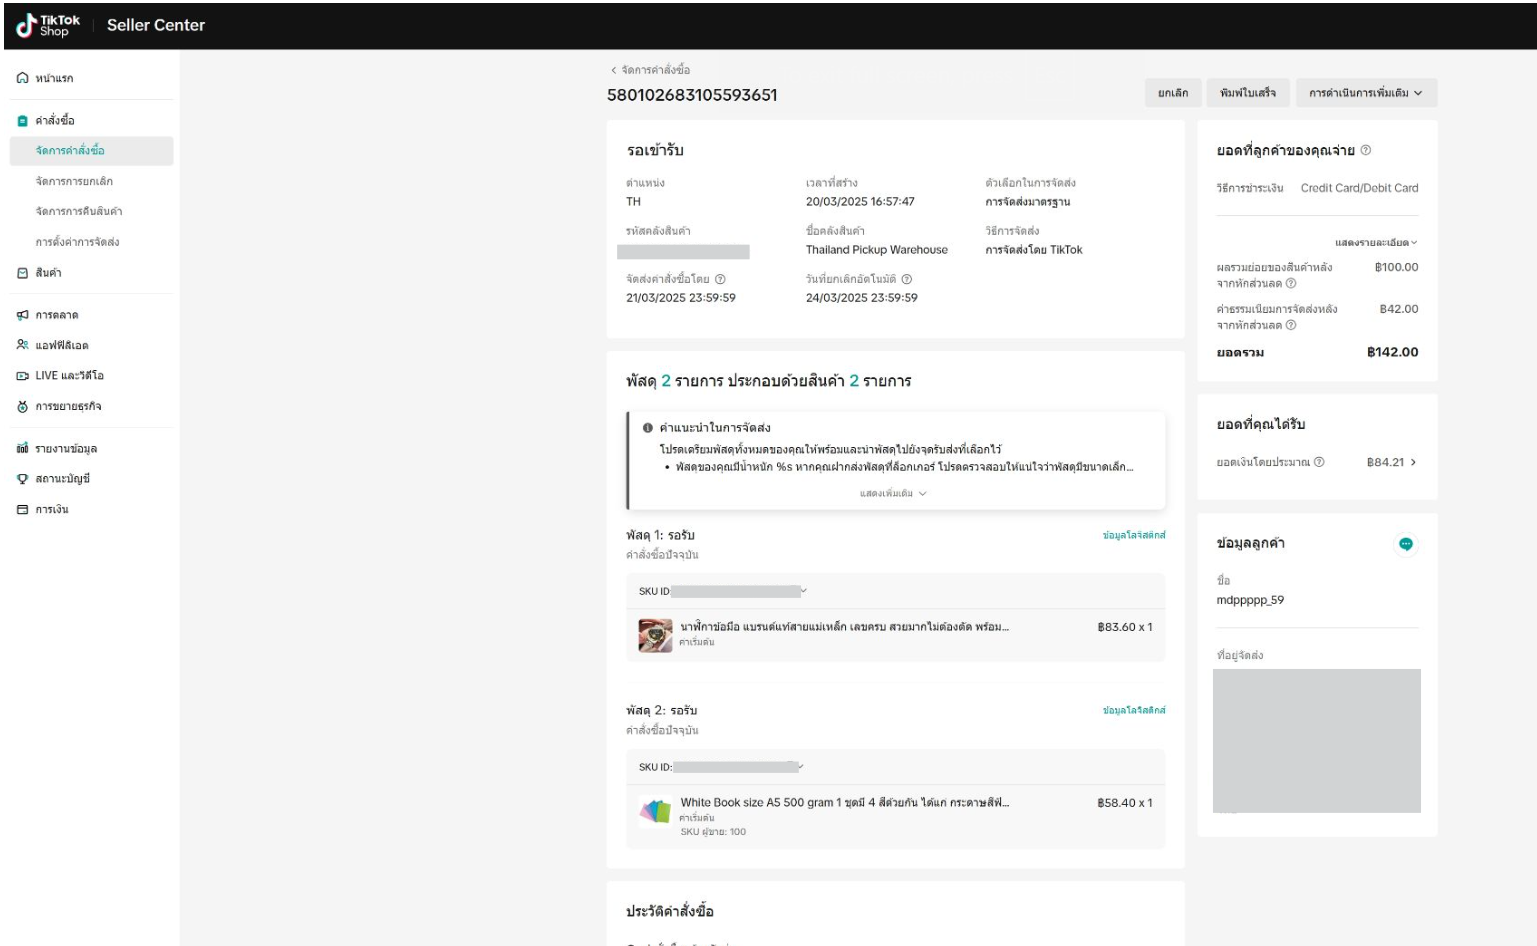Select จัดการการยกเลิก in sidebar
Screen dimensions: 1537x946
[74, 182]
